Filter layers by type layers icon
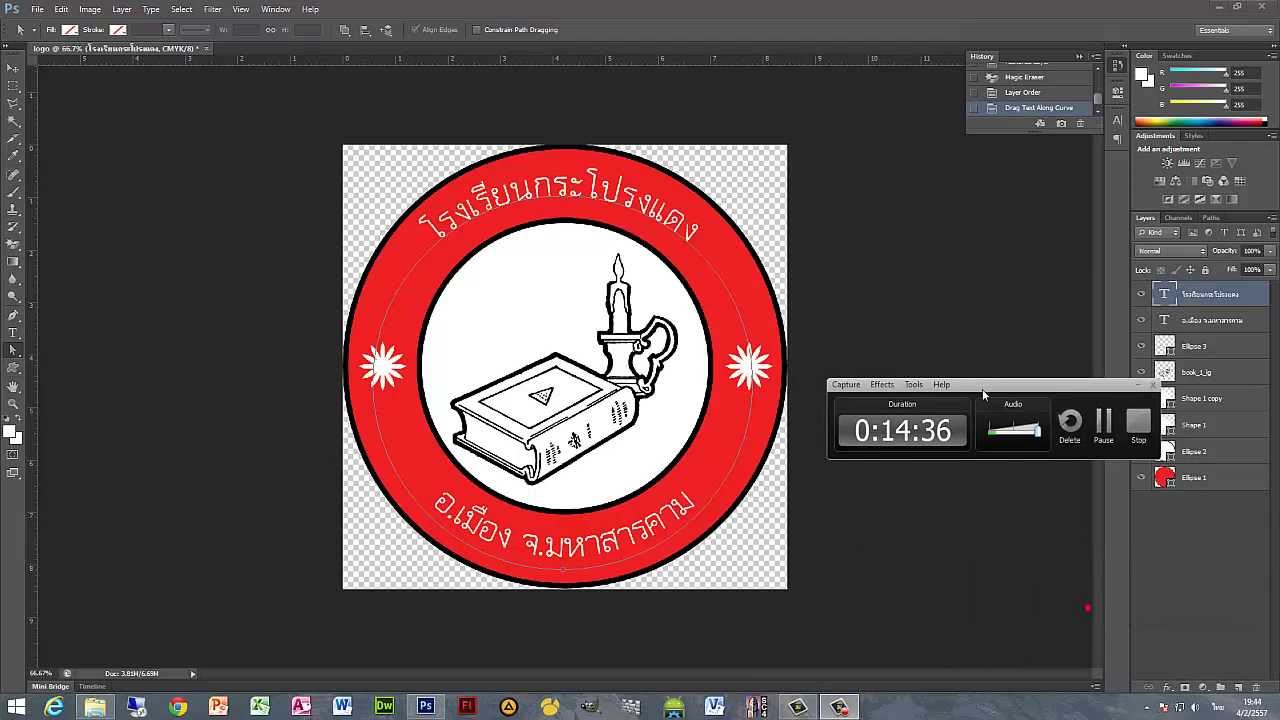 [x=1224, y=232]
